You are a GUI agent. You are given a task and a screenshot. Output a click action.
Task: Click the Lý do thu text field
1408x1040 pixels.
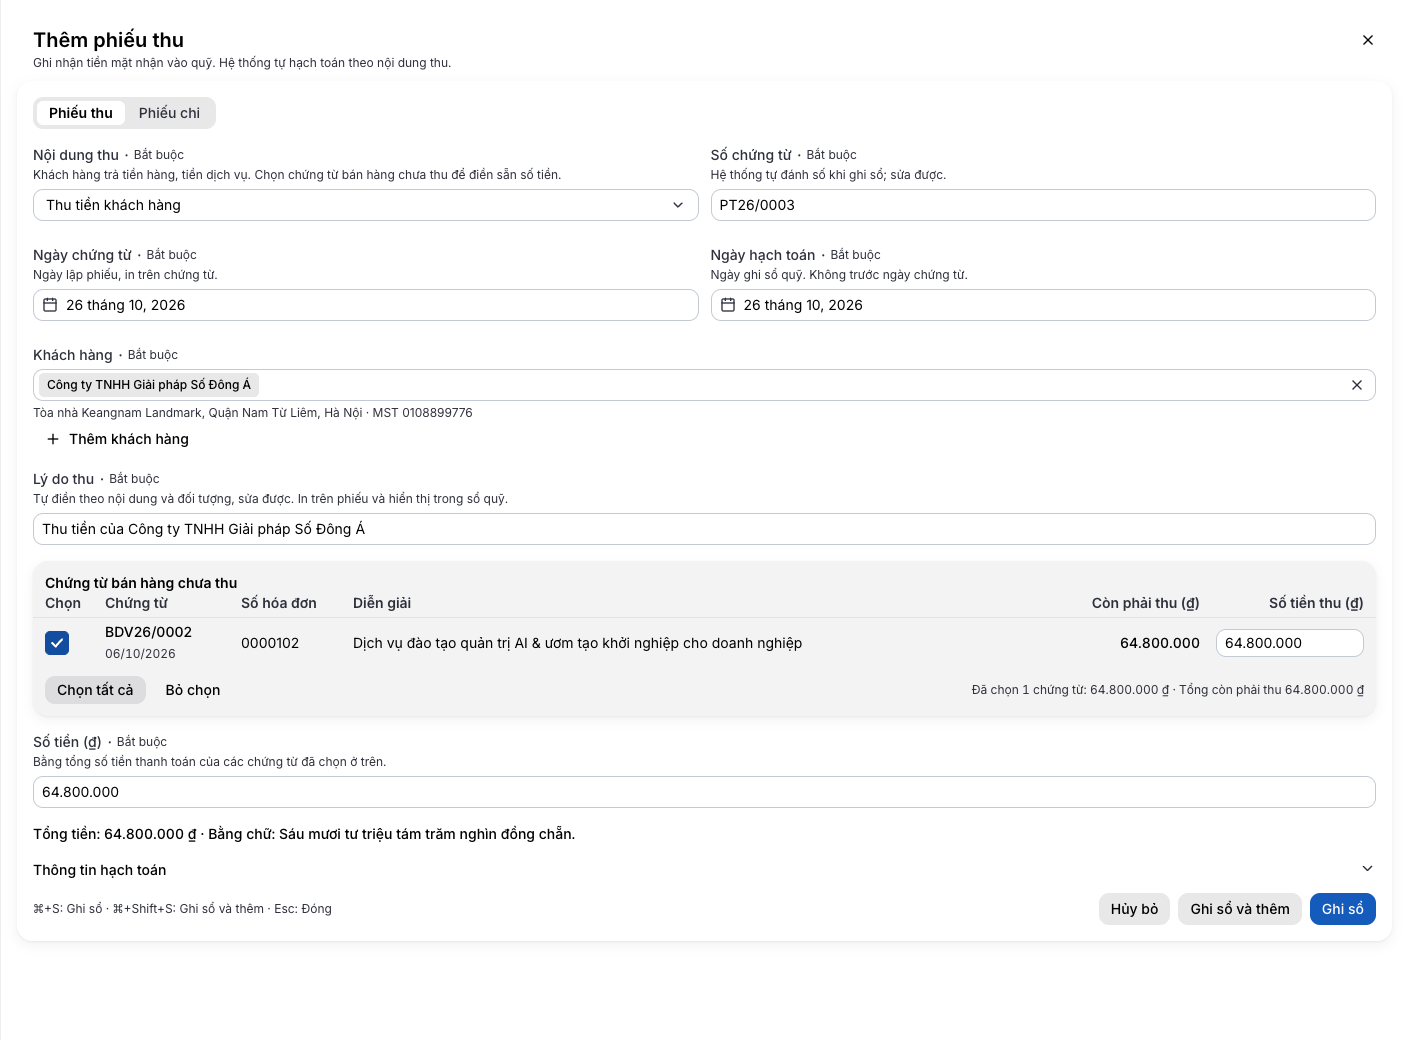click(x=704, y=529)
